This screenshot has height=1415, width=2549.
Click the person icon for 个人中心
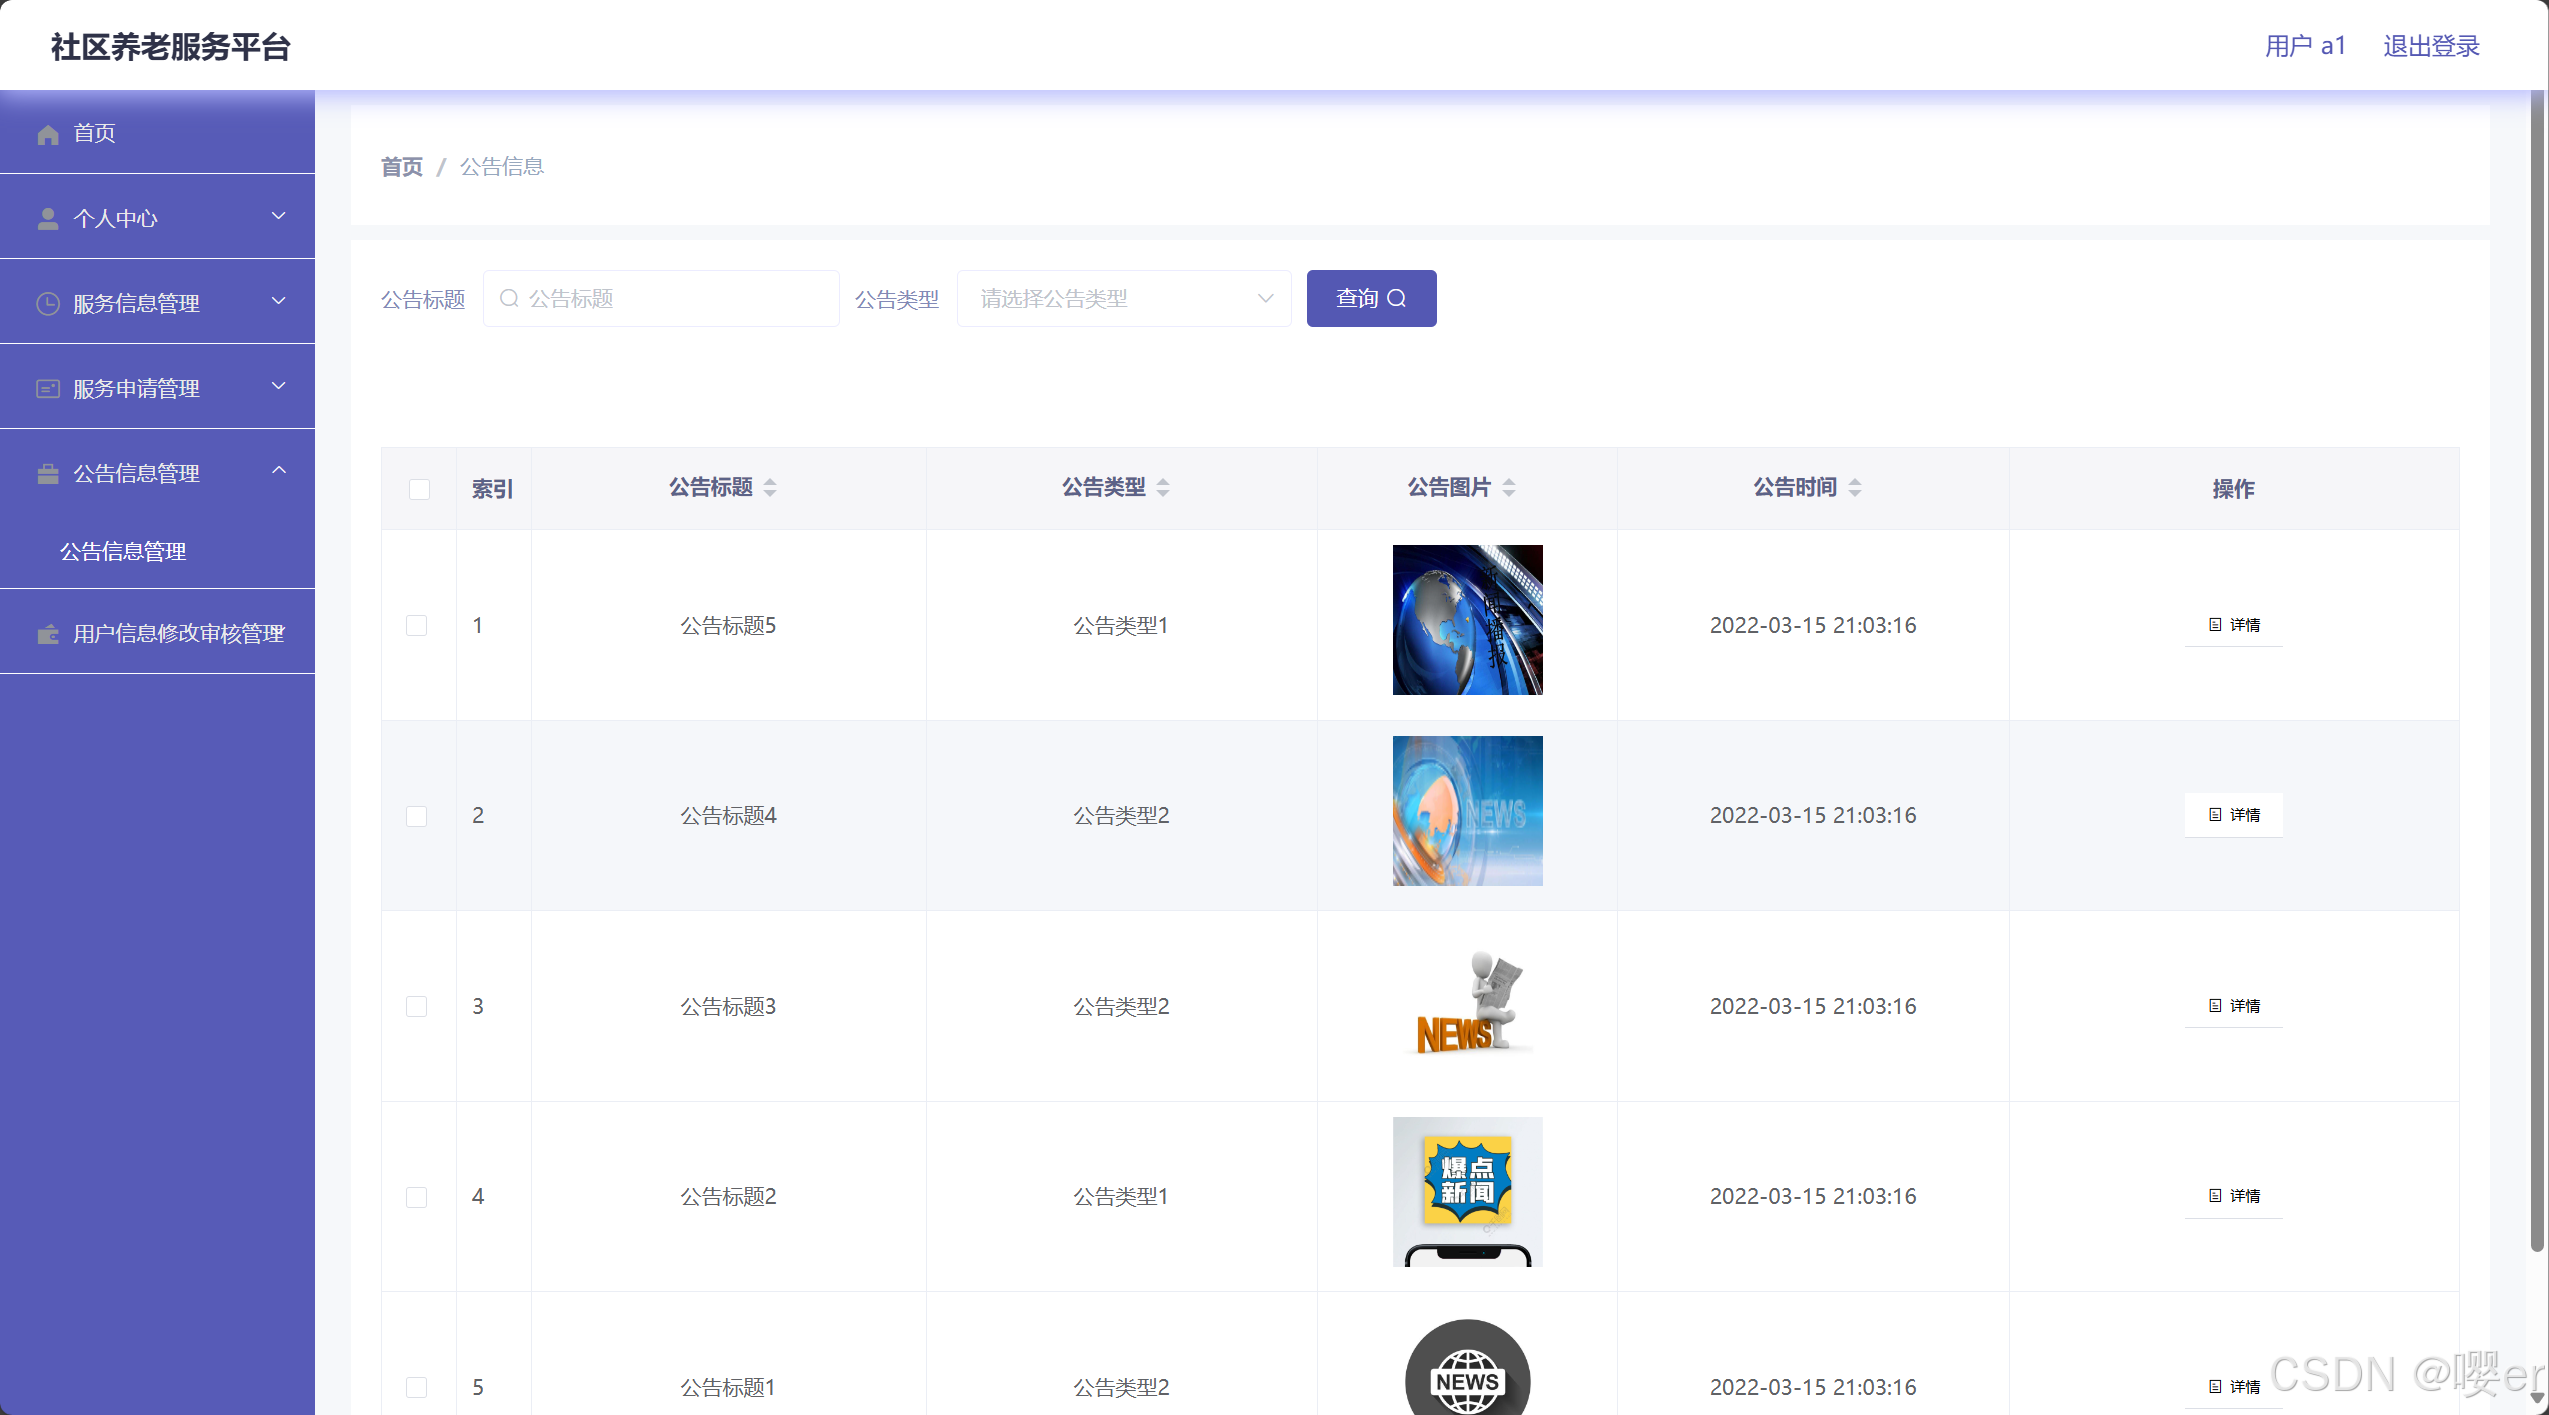click(x=47, y=219)
